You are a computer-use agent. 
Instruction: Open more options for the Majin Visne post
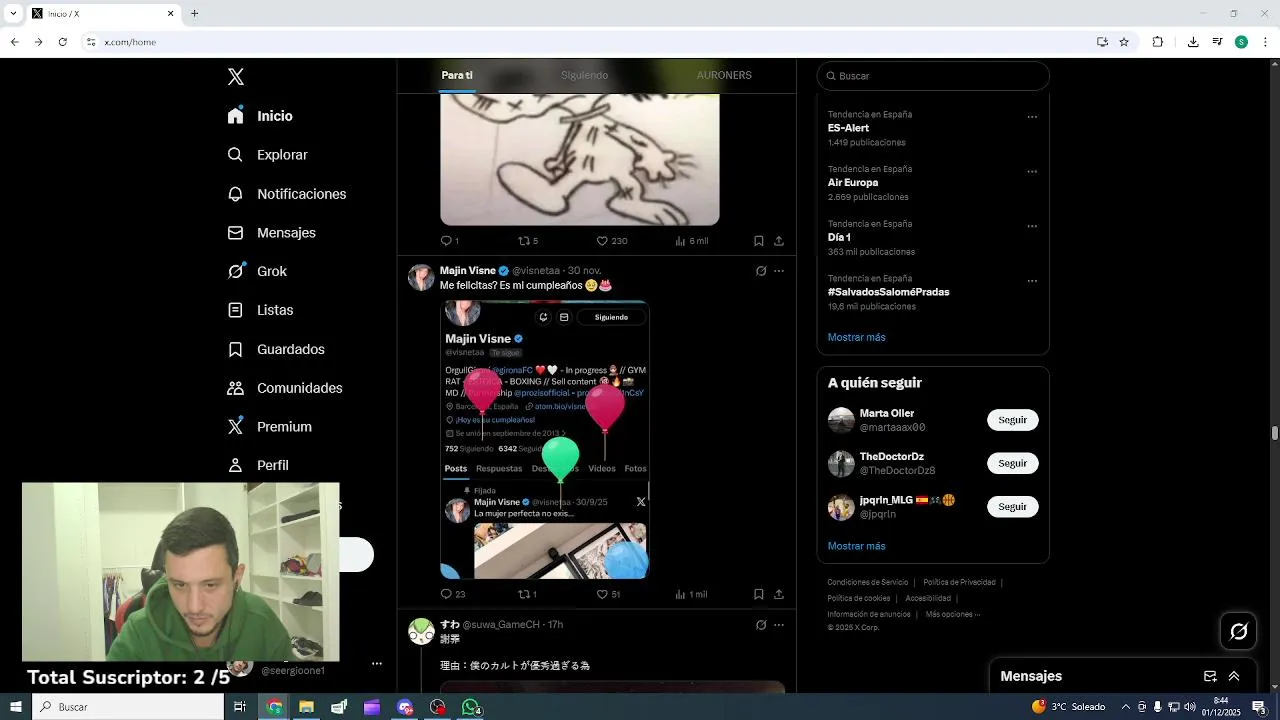pyautogui.click(x=779, y=271)
